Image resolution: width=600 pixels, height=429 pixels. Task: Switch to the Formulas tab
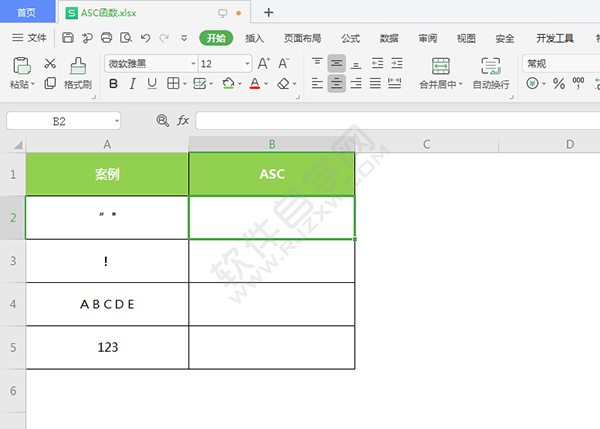click(x=351, y=38)
